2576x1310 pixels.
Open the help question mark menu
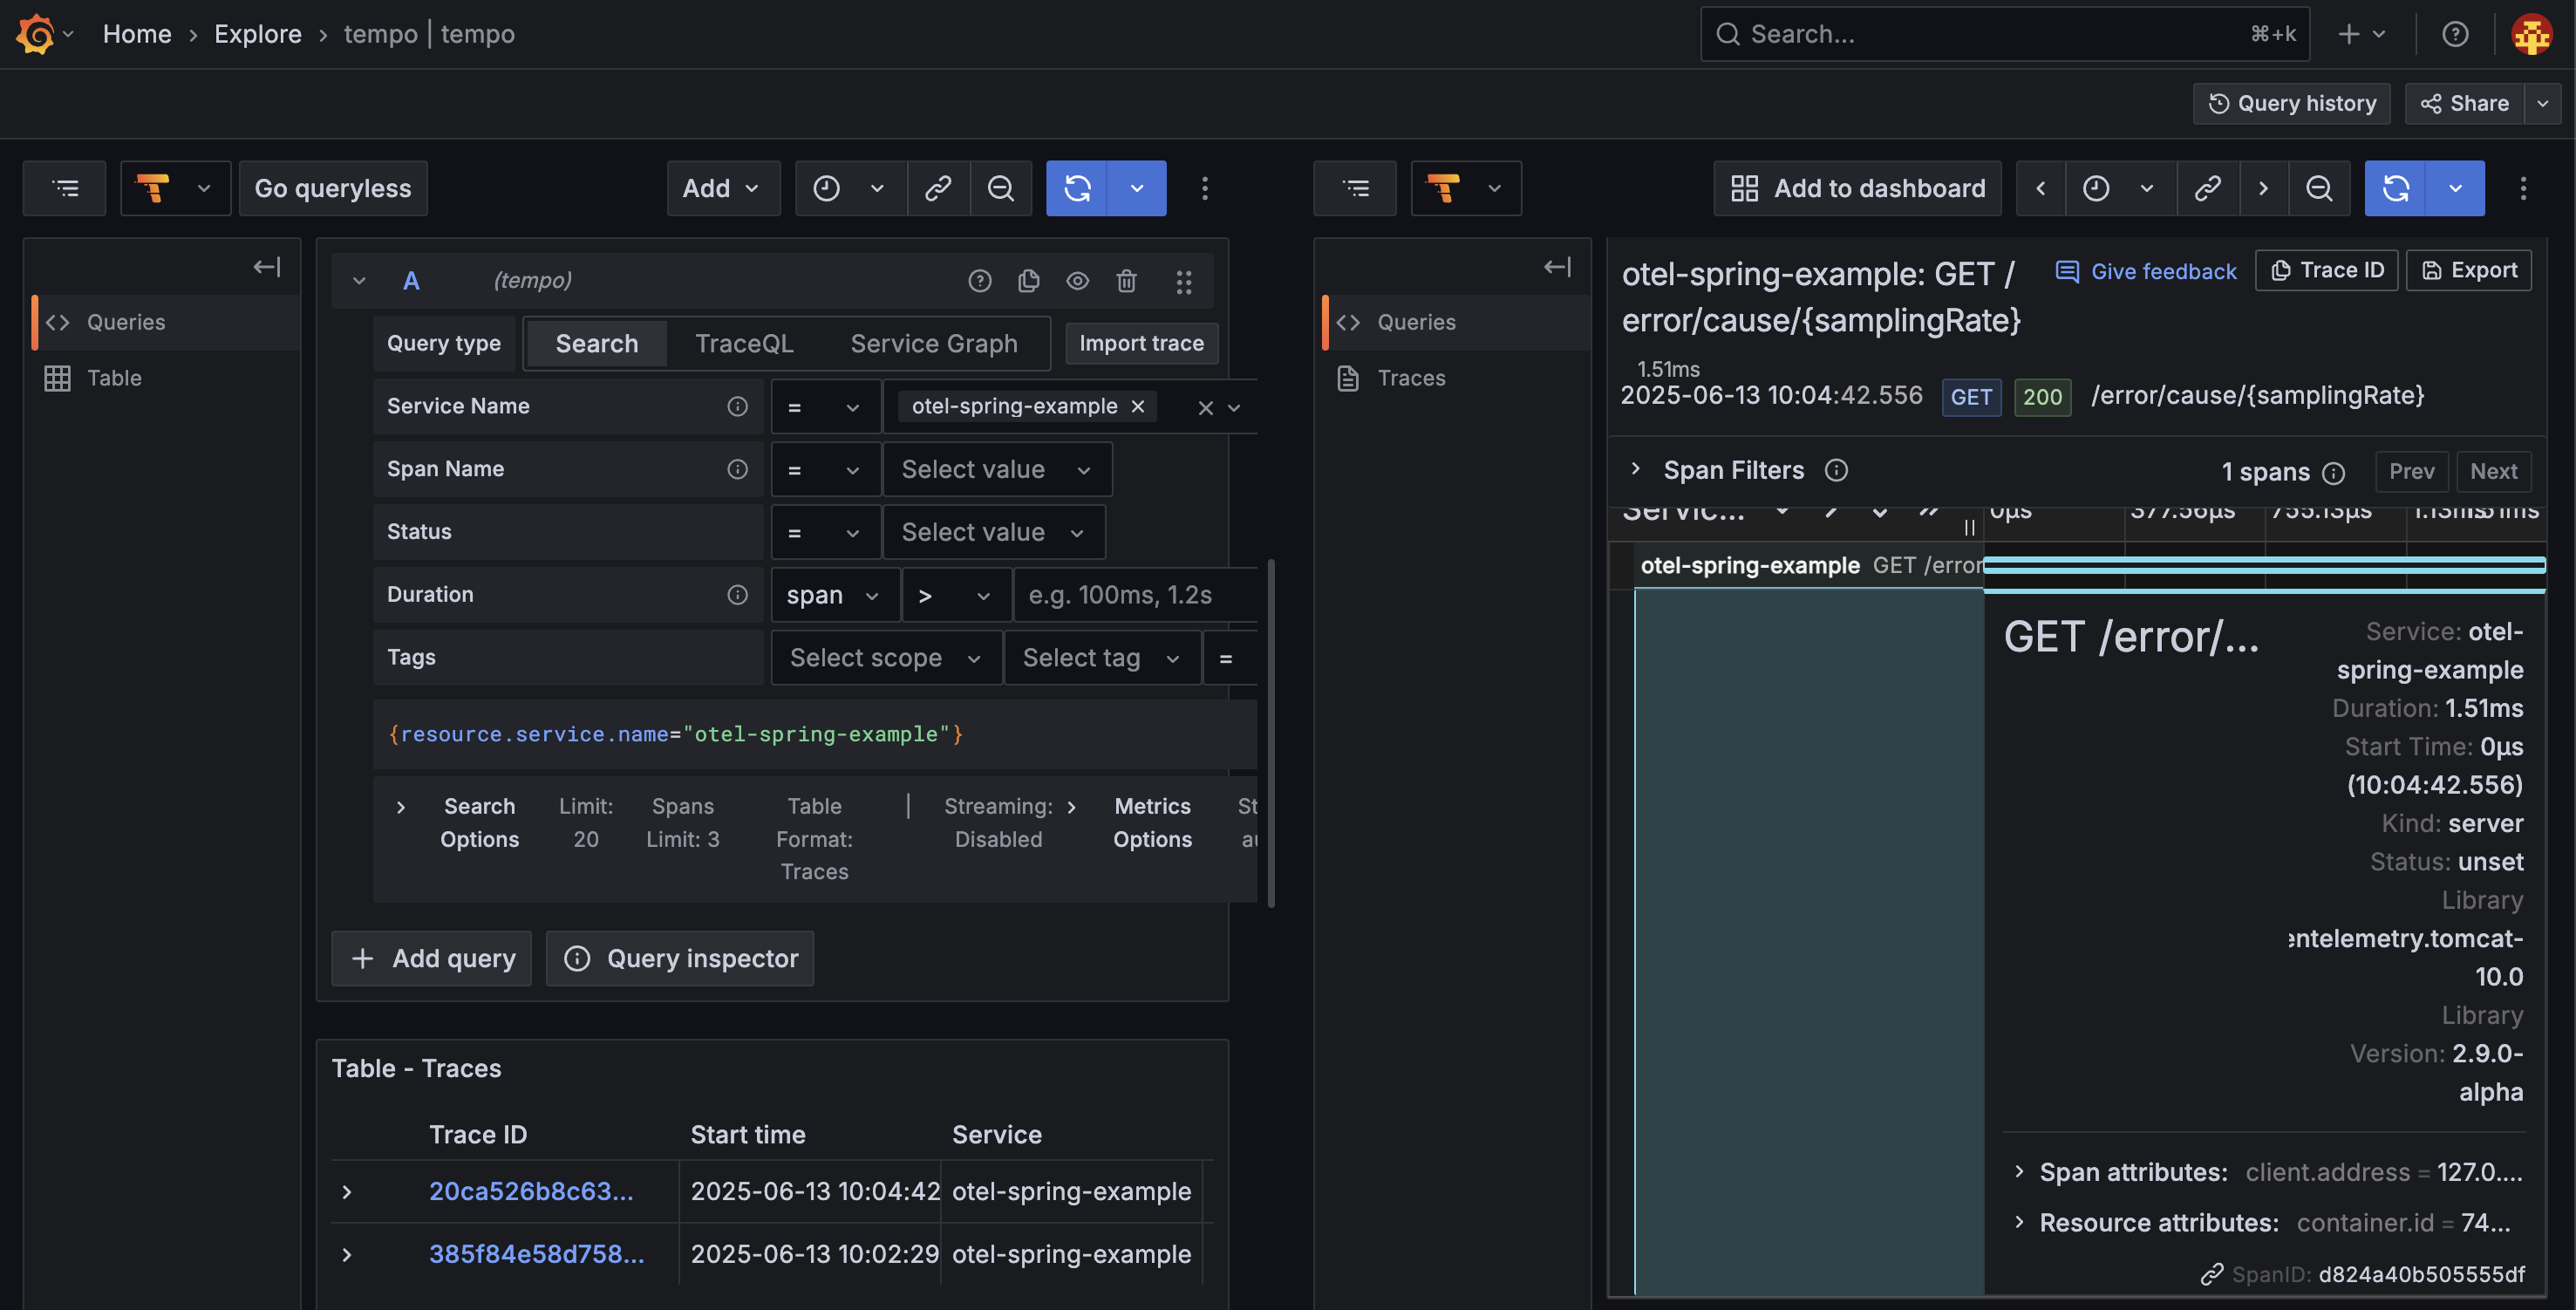2455,34
